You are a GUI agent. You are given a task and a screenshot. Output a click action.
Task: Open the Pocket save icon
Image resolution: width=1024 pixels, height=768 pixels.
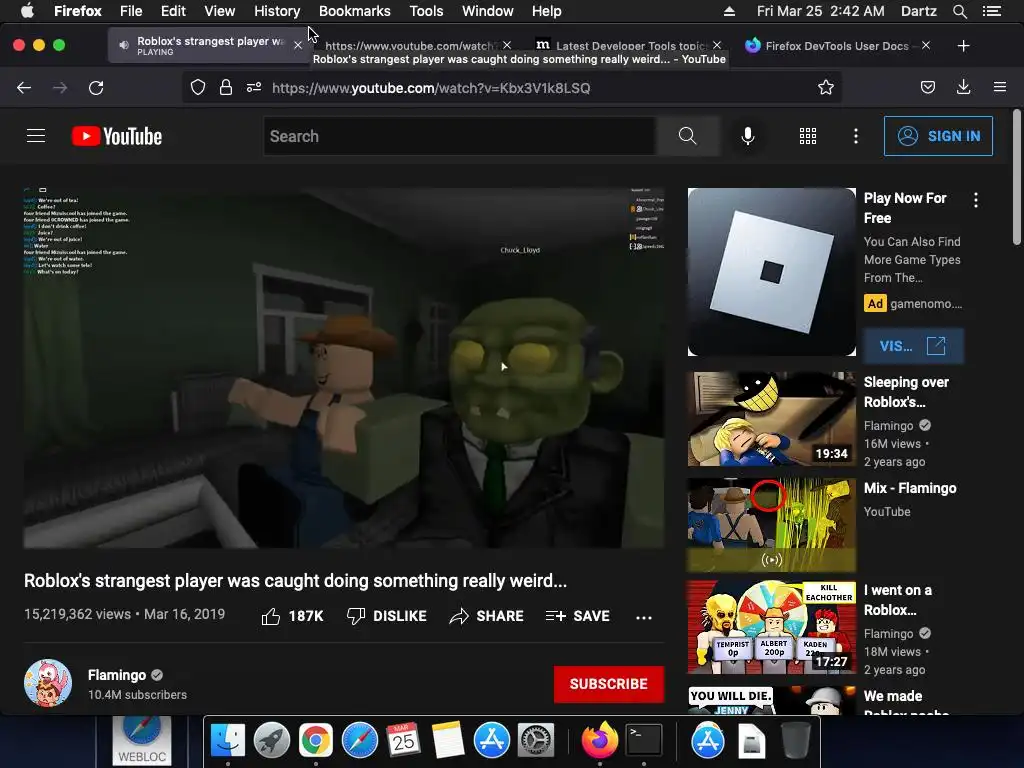[x=928, y=88]
